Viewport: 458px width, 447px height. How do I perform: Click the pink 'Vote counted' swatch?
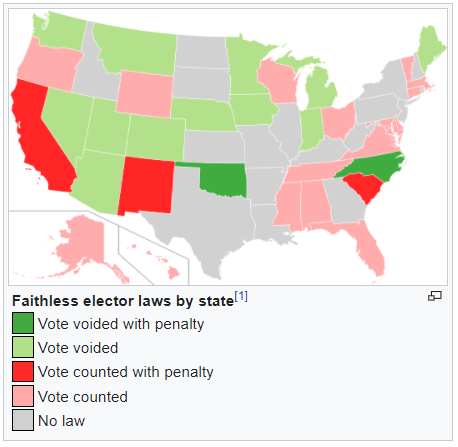coord(23,396)
